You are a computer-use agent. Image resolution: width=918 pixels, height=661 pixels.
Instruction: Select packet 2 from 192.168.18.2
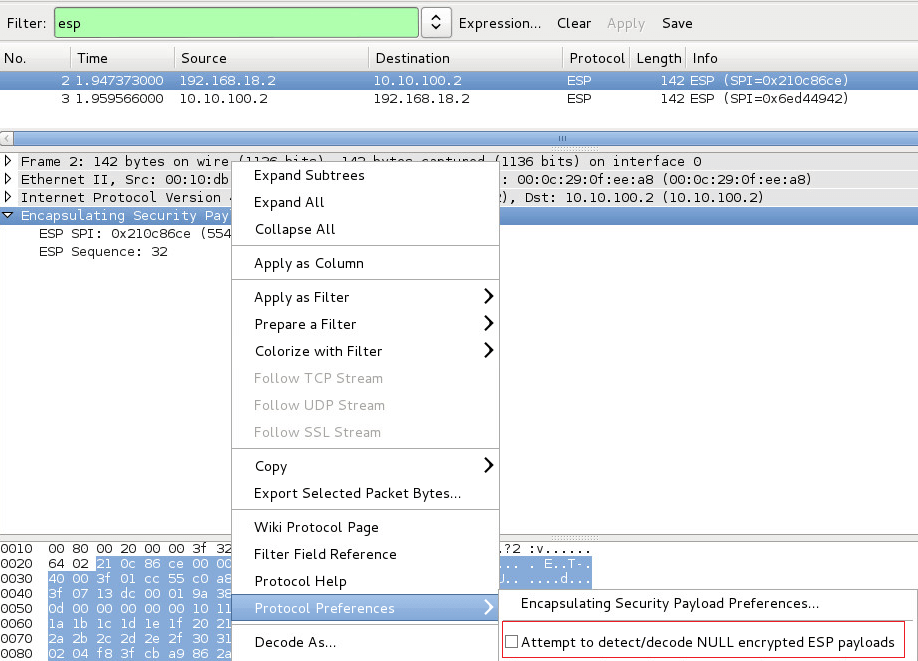[x=459, y=80]
